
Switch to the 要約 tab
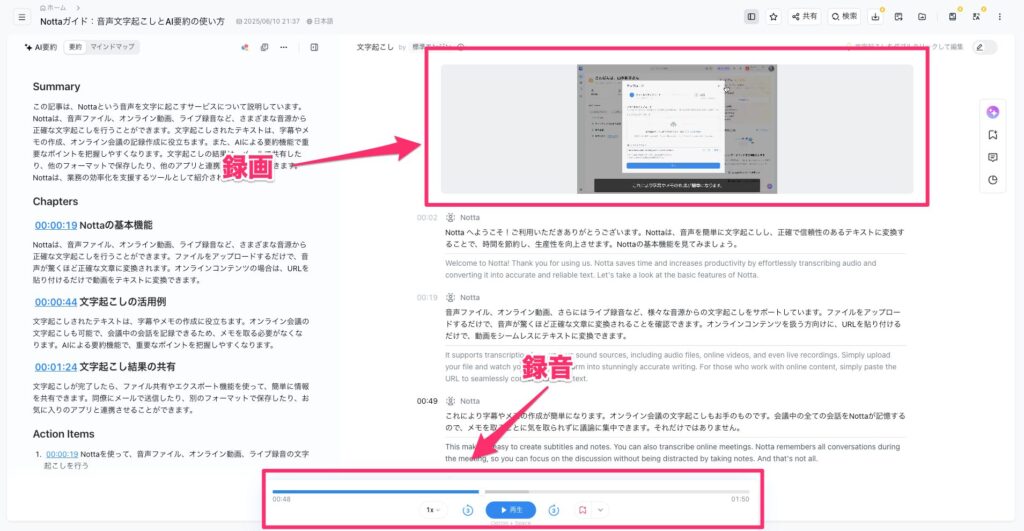76,47
